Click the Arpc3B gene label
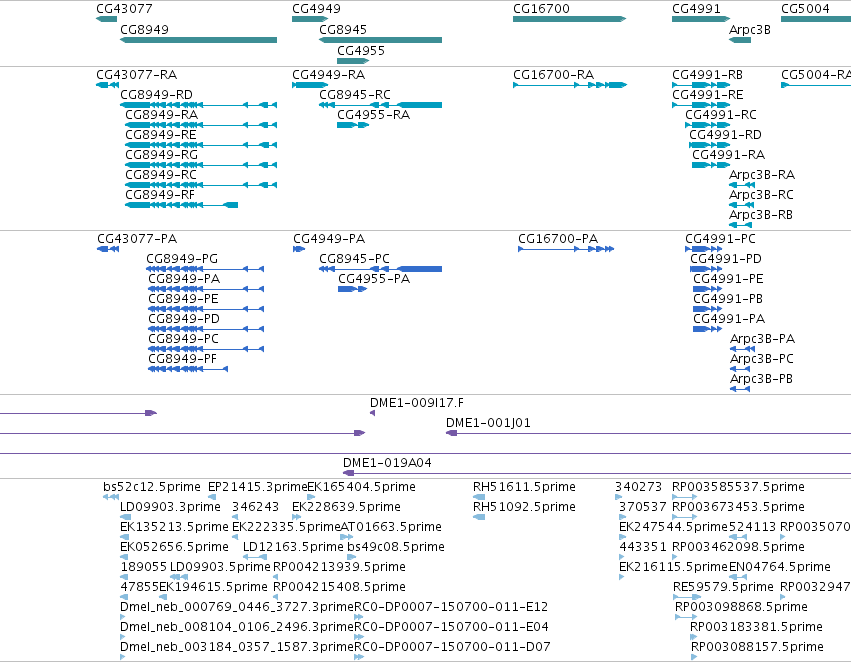 pos(750,29)
